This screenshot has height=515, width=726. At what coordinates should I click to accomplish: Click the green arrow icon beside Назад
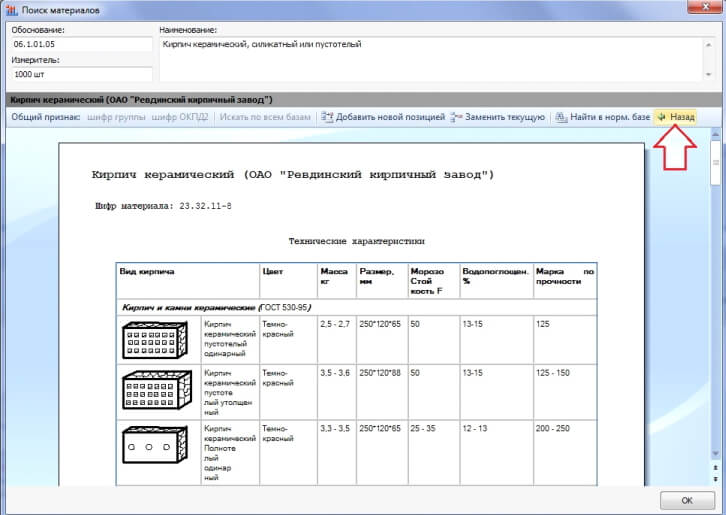[x=662, y=117]
